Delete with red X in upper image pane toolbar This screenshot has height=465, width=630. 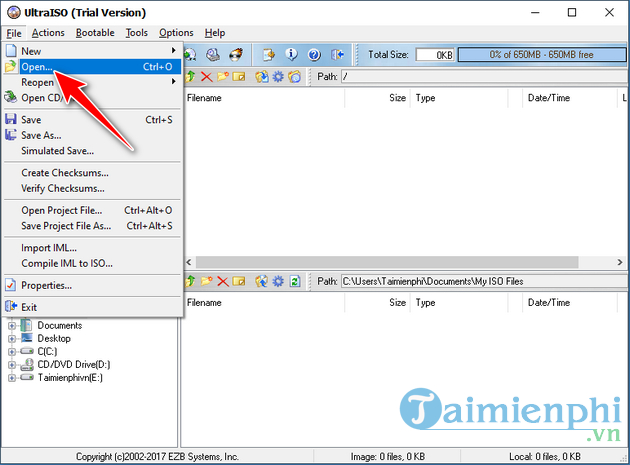click(x=207, y=76)
